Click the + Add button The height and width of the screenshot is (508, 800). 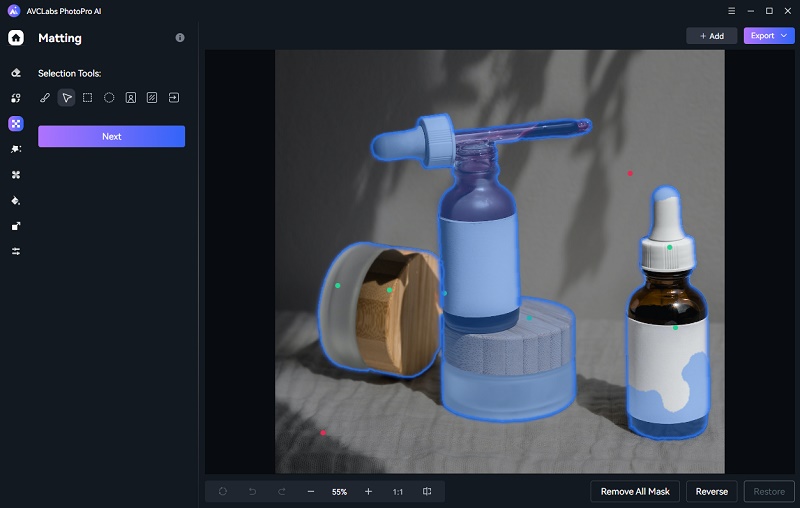pos(712,36)
